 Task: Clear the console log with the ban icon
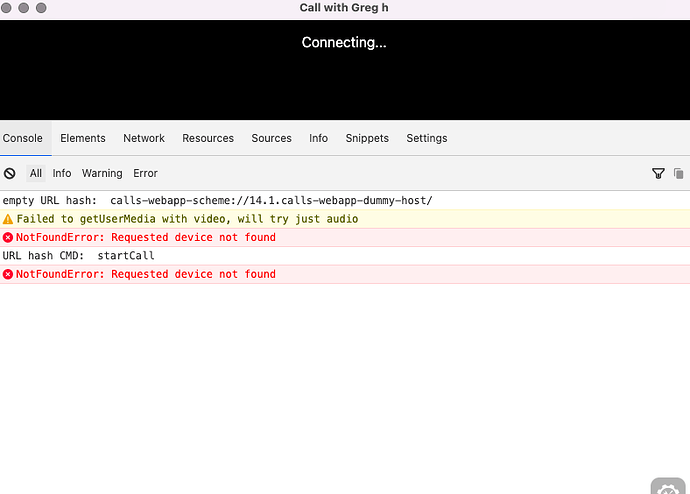click(x=10, y=174)
